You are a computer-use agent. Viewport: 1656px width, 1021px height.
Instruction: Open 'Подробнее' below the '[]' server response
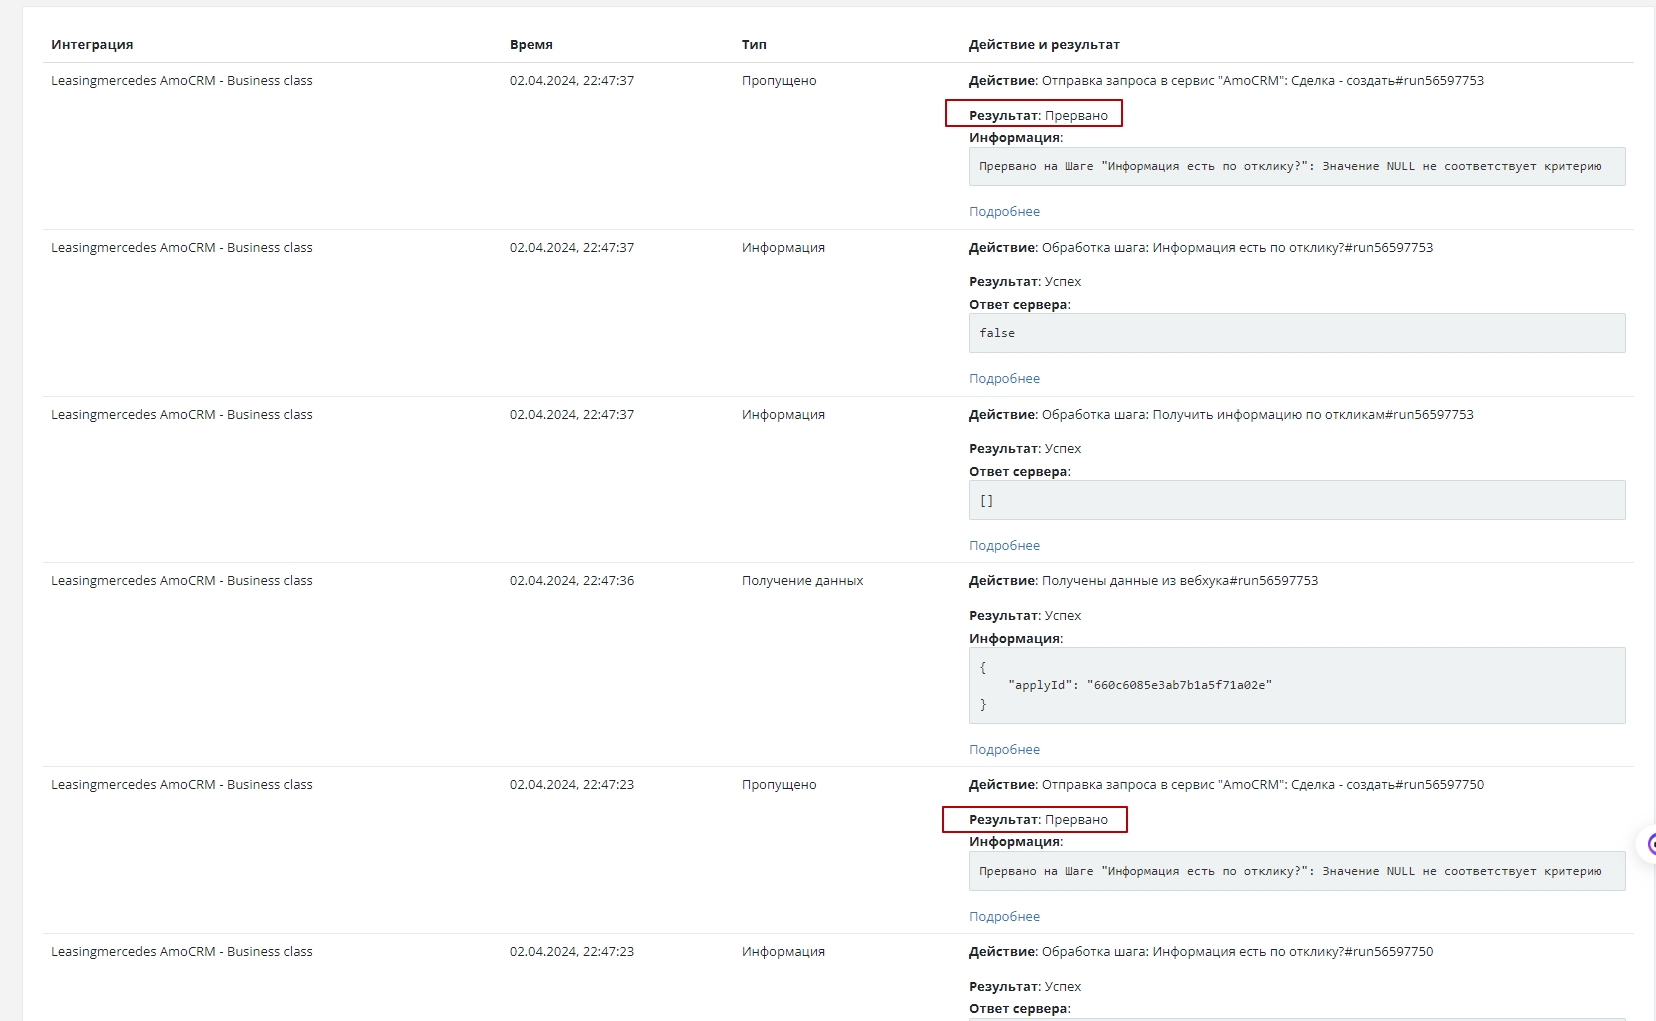1004,546
